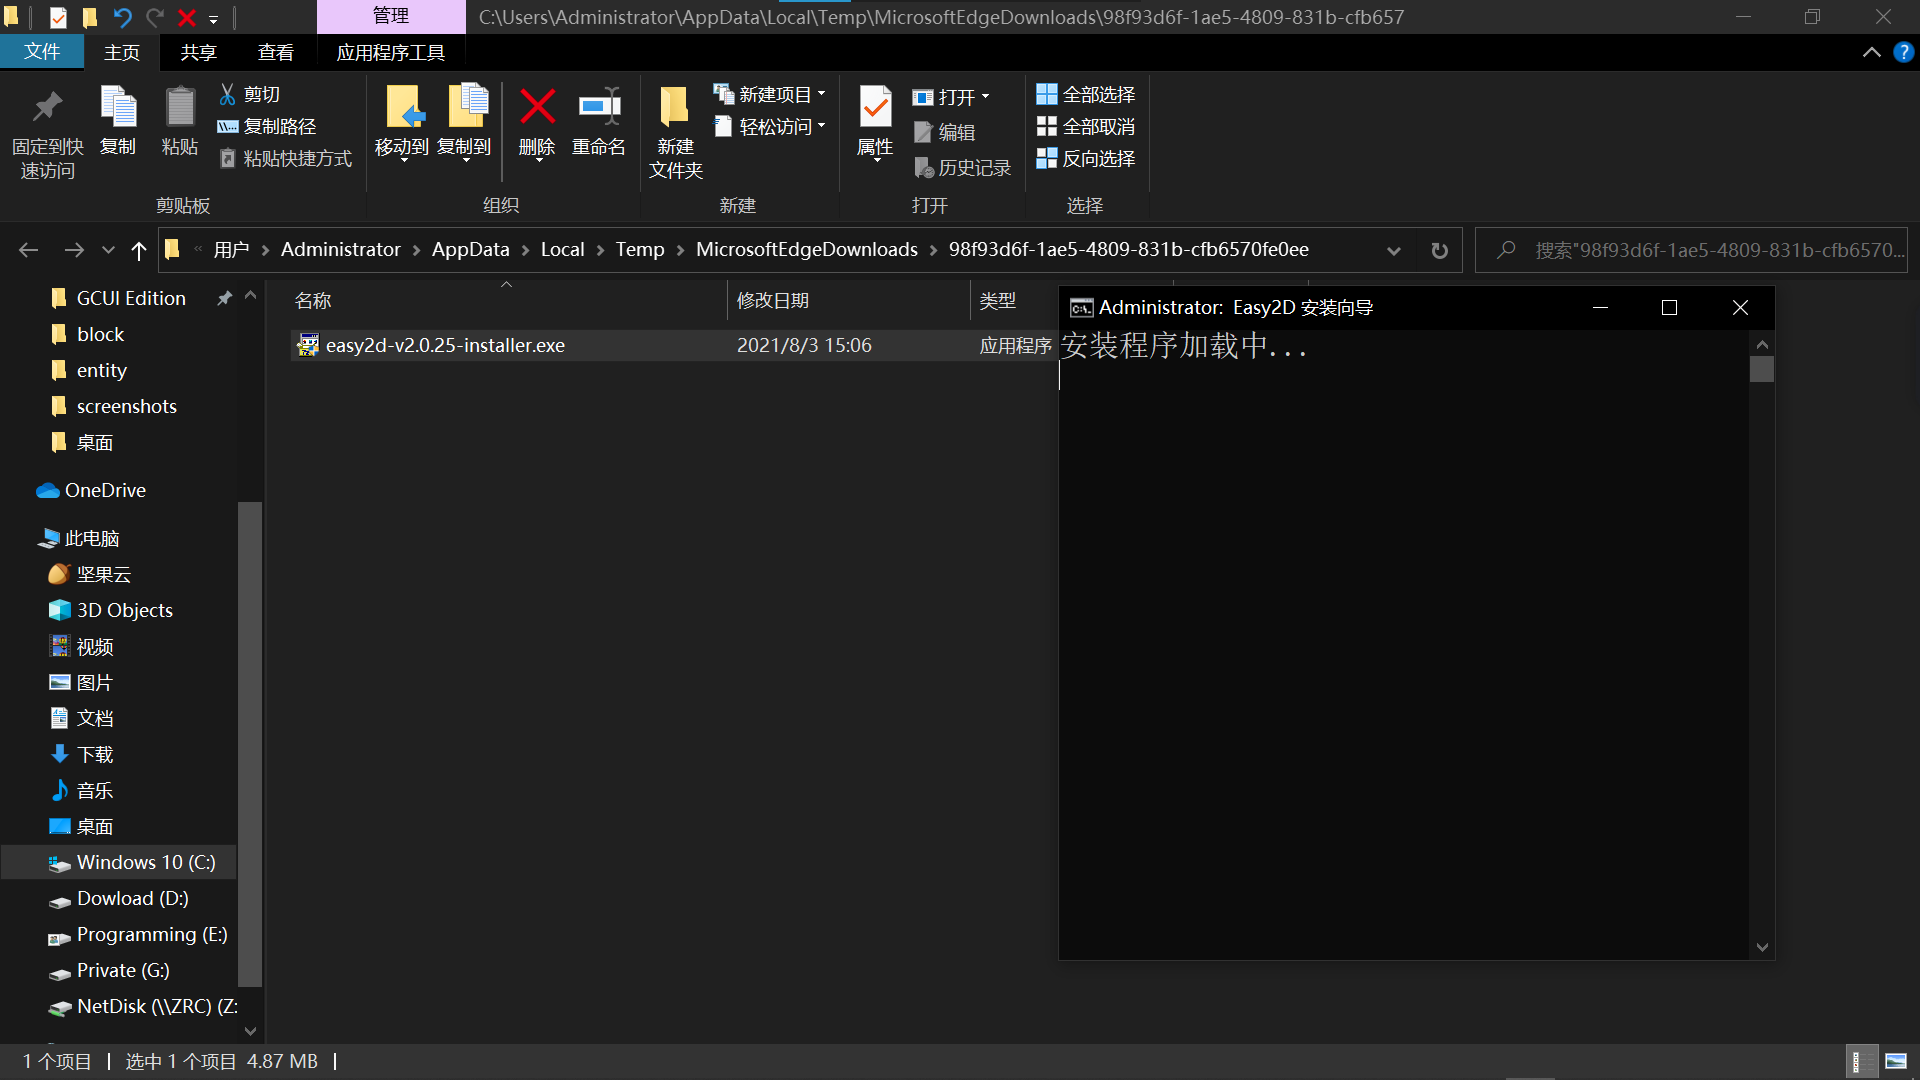Image resolution: width=1920 pixels, height=1080 pixels.
Task: Click the red Delete icon in quick access toolbar
Action: [186, 17]
